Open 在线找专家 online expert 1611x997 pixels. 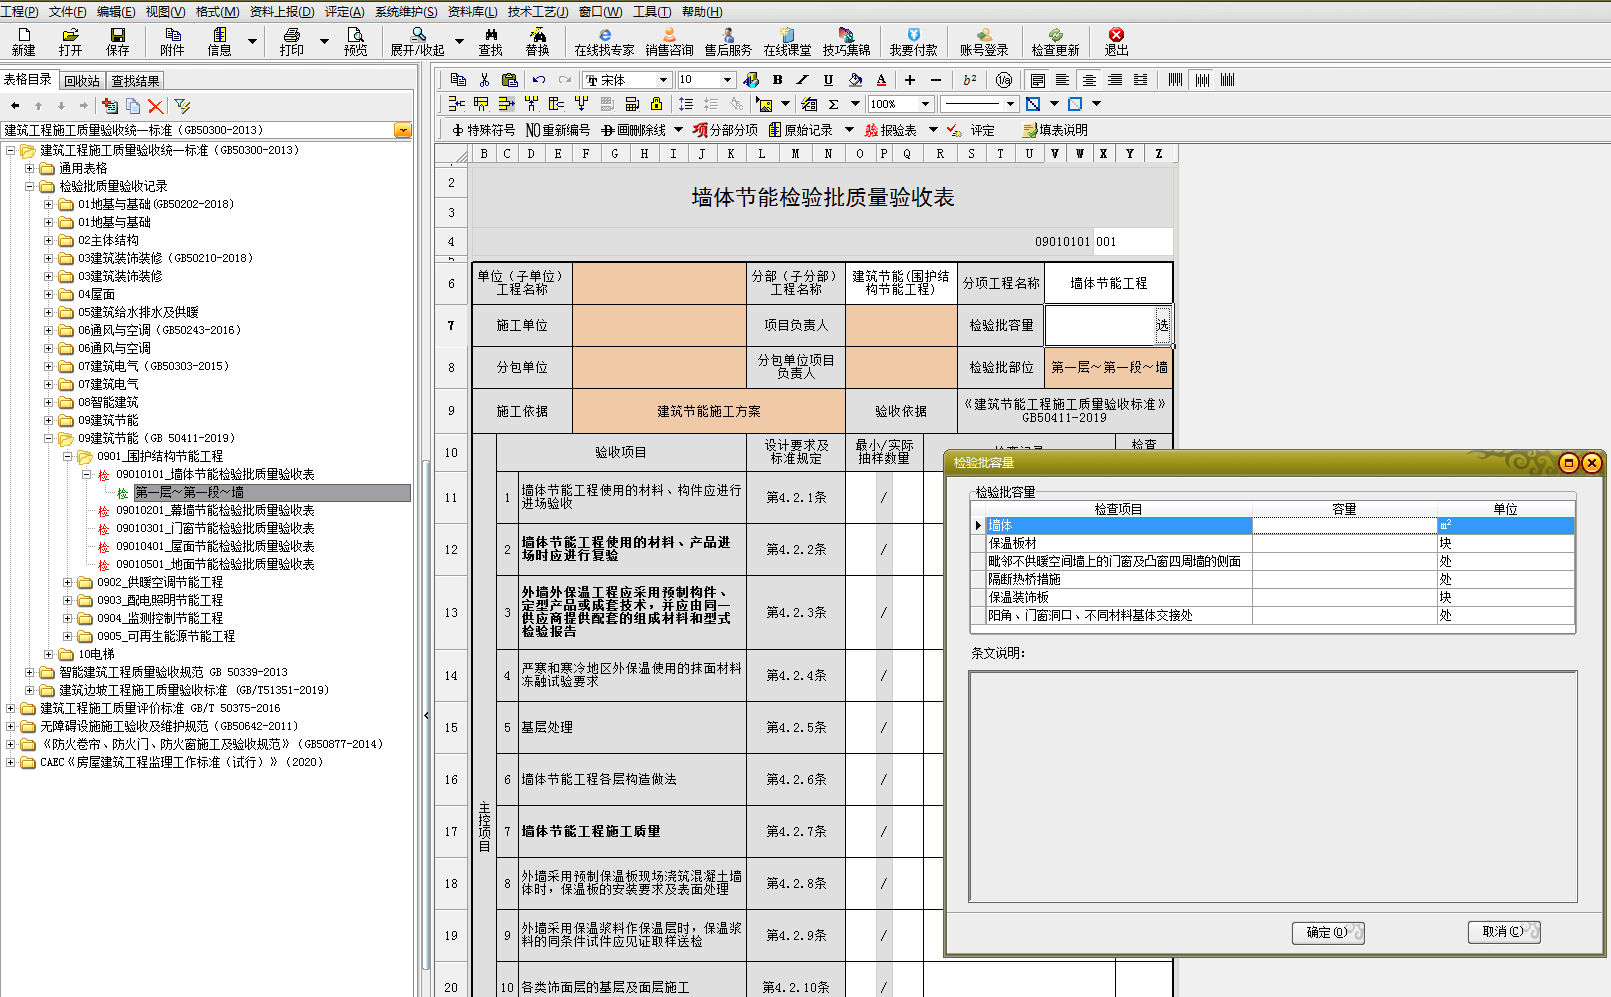pos(604,42)
